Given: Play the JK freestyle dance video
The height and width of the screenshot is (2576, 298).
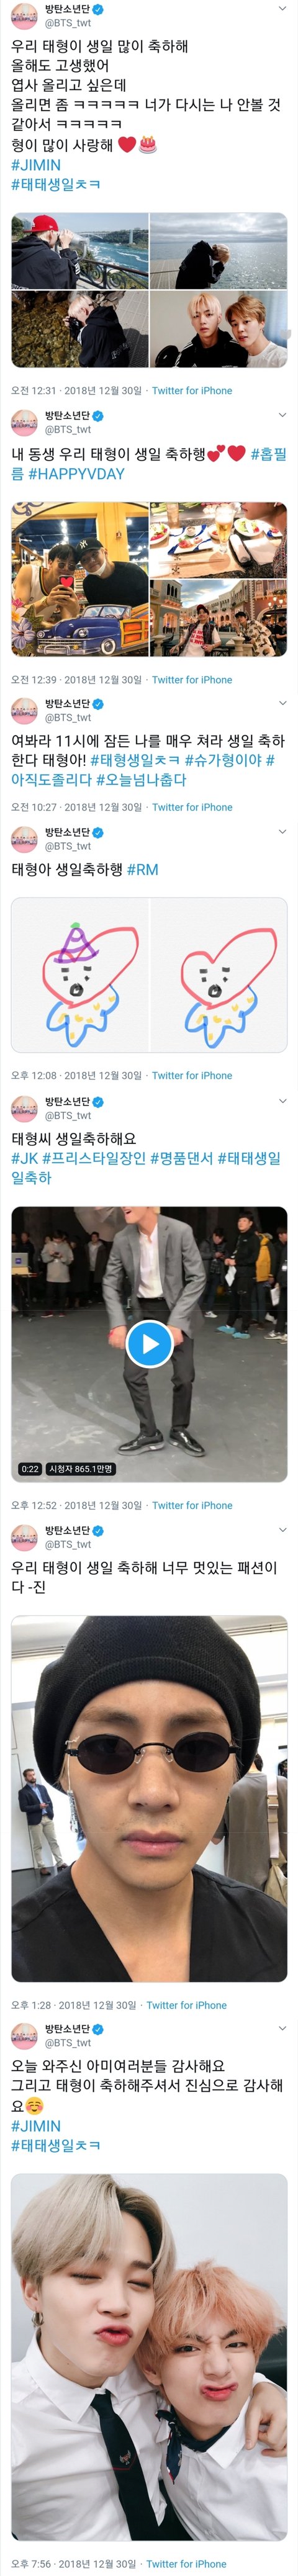Looking at the screenshot, I should pyautogui.click(x=149, y=1343).
